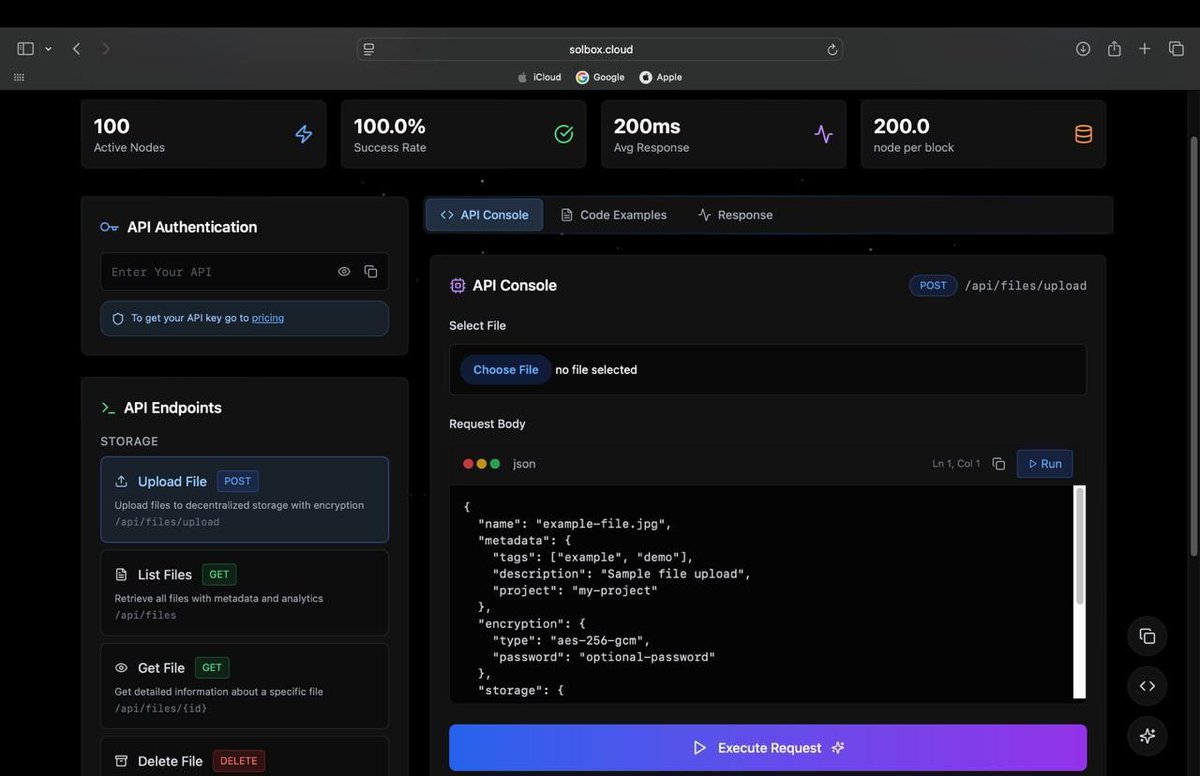Switch to the API Console tab

[x=485, y=215]
